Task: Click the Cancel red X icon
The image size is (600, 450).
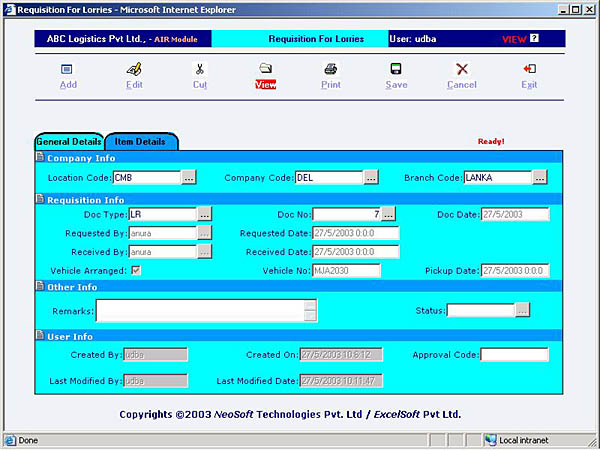Action: point(462,70)
